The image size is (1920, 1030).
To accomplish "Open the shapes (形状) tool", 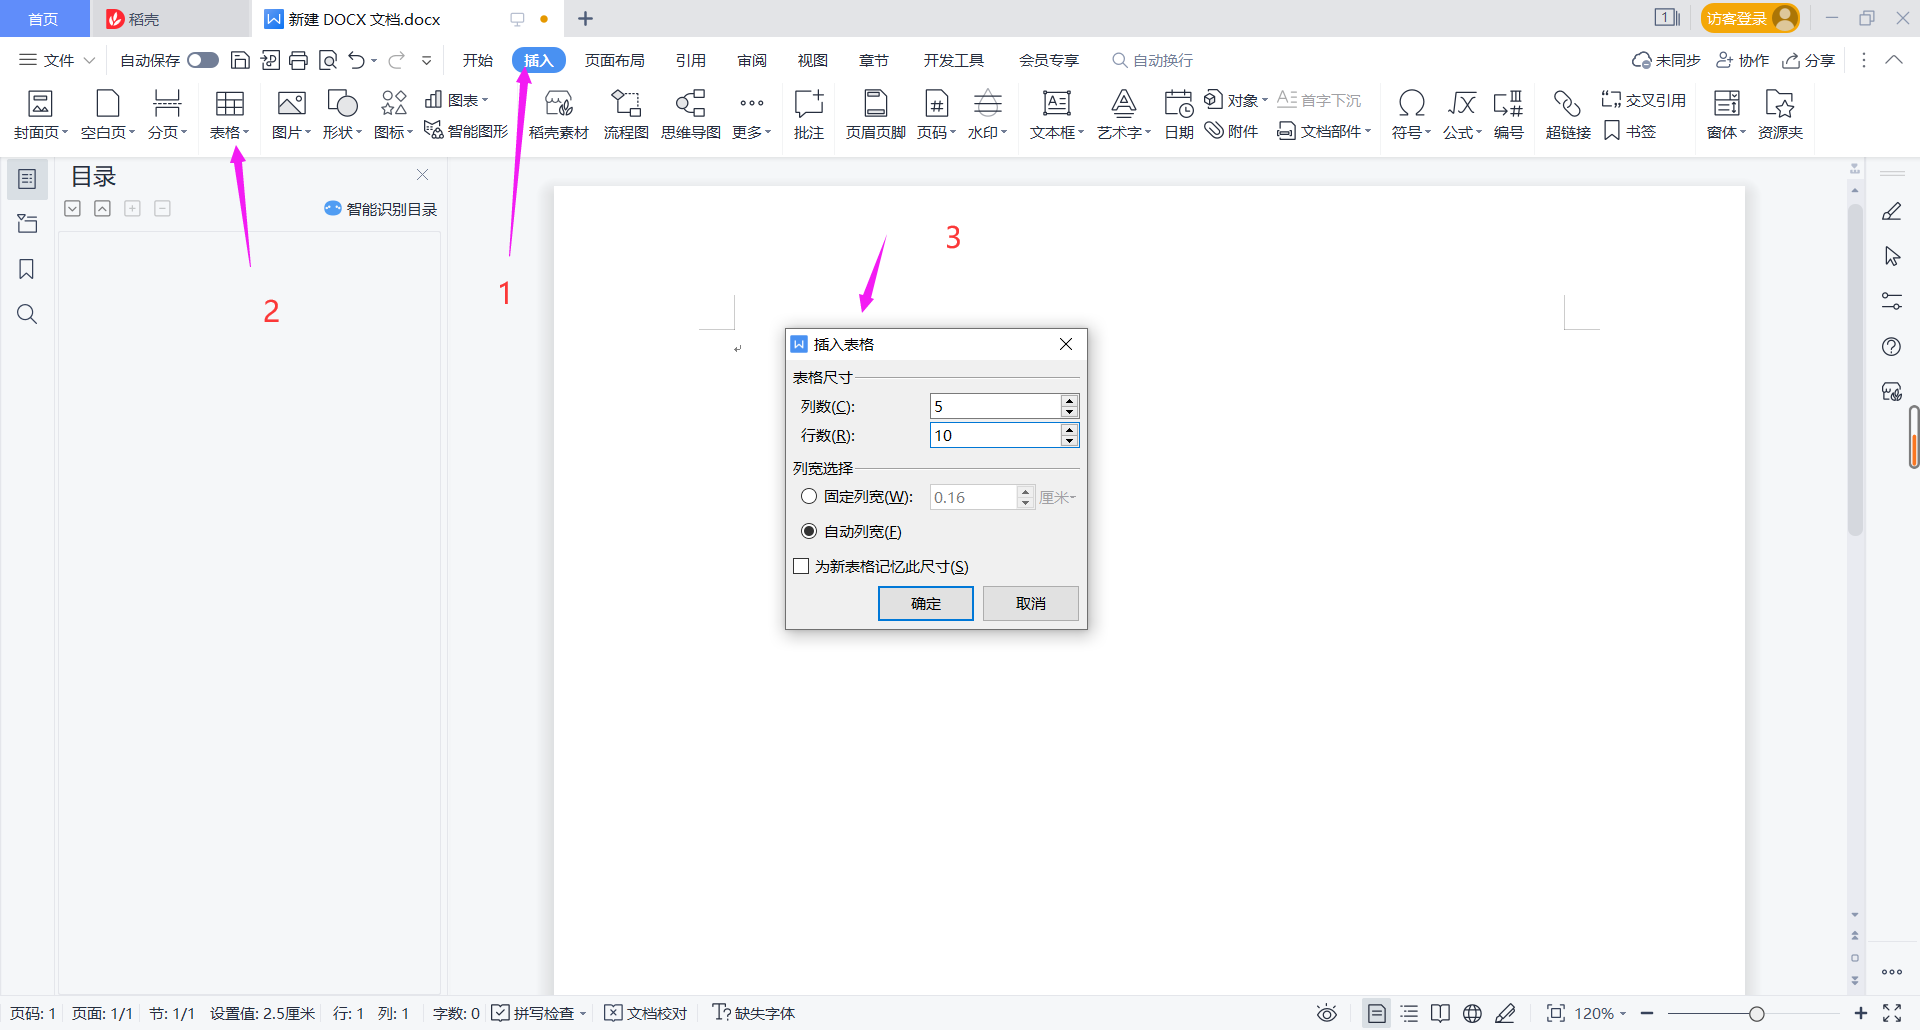I will pyautogui.click(x=342, y=115).
